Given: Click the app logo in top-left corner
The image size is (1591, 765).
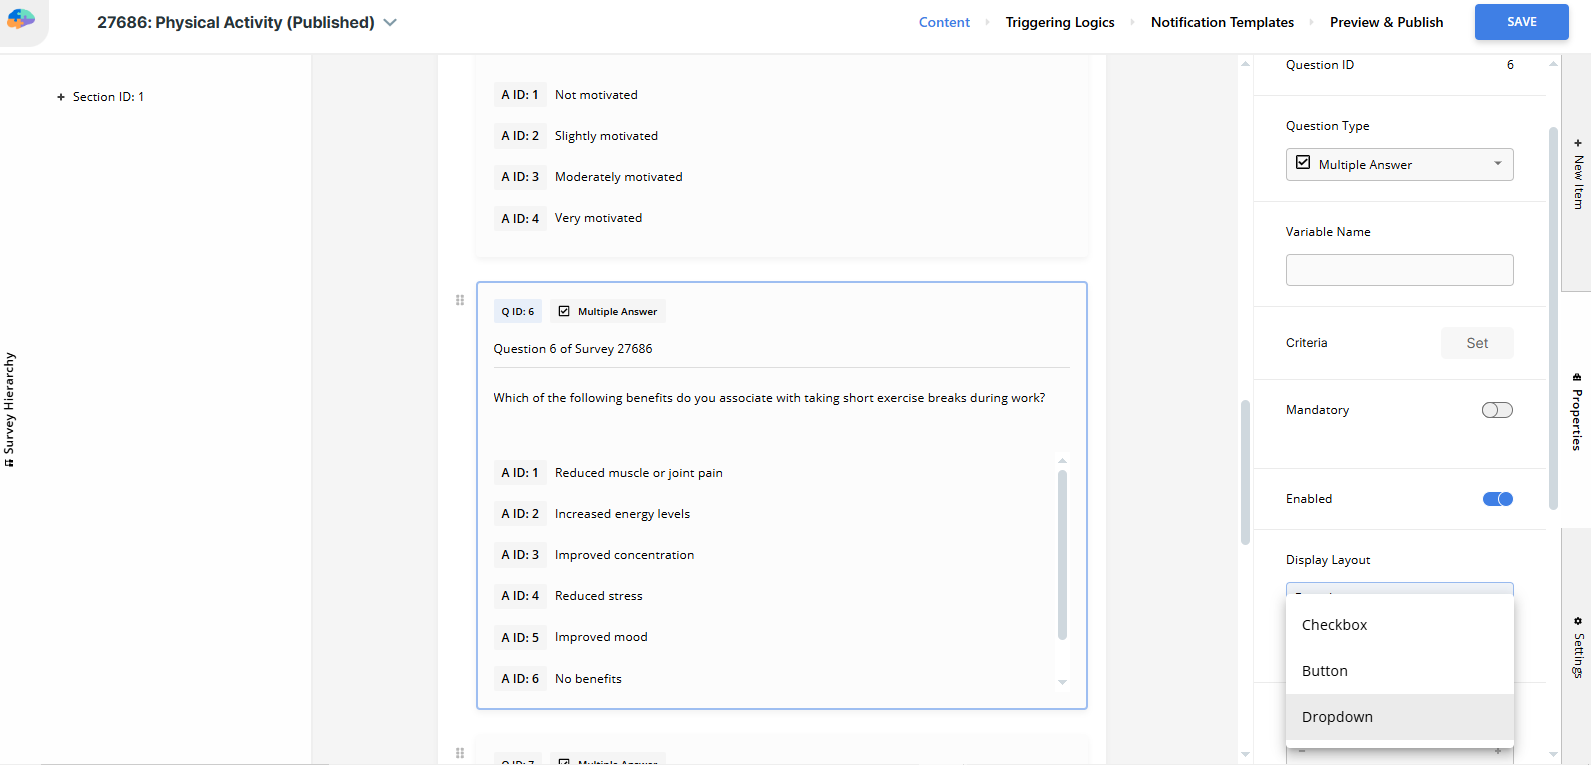Looking at the screenshot, I should (x=21, y=20).
